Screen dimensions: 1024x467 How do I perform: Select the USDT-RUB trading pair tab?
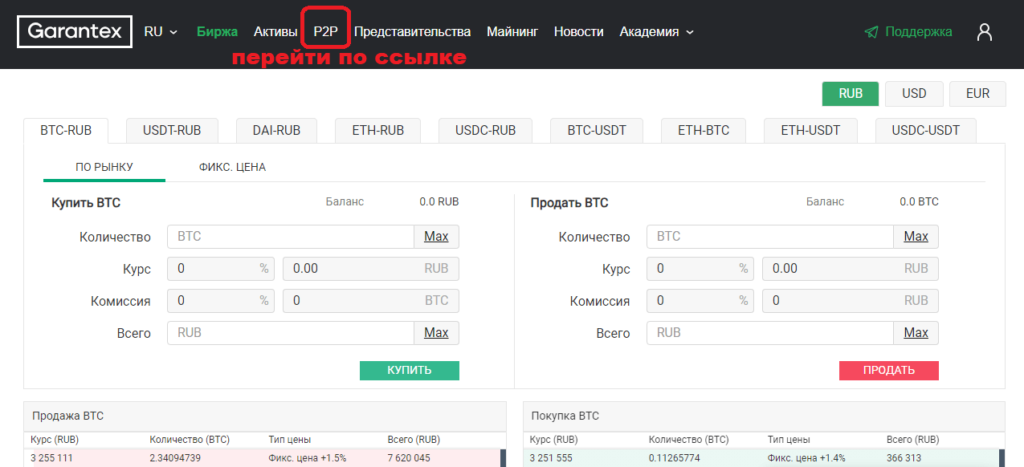point(172,130)
